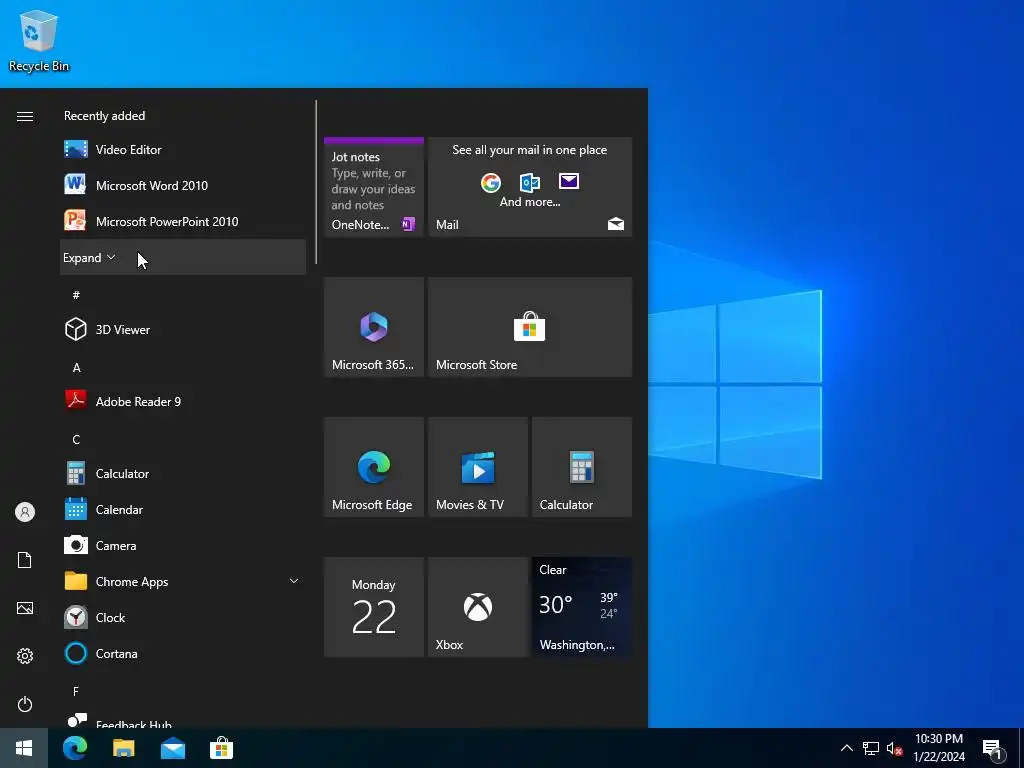Open Recycle Bin on the desktop
Image resolution: width=1024 pixels, height=768 pixels.
(x=39, y=41)
